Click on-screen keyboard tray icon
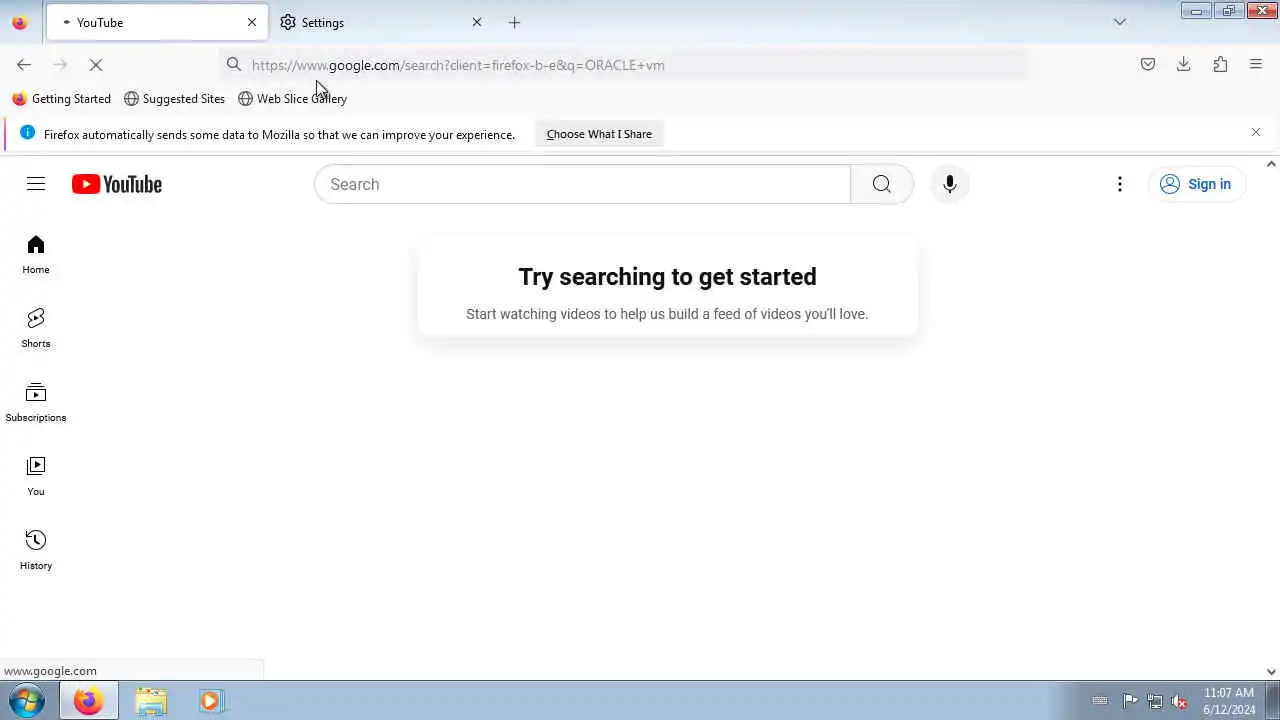 (x=1100, y=701)
